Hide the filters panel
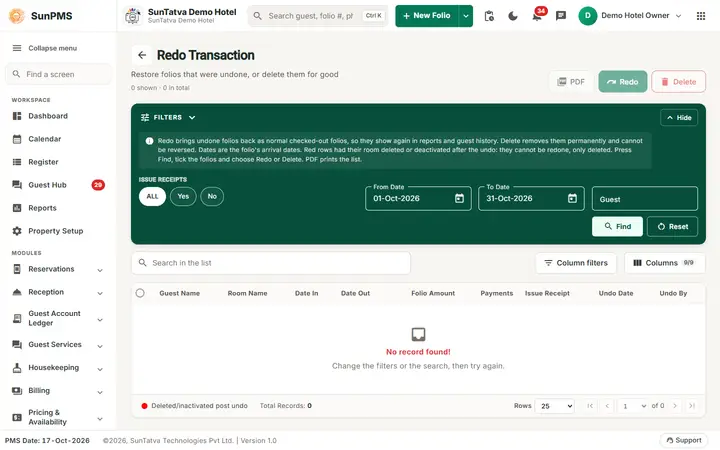 [679, 118]
